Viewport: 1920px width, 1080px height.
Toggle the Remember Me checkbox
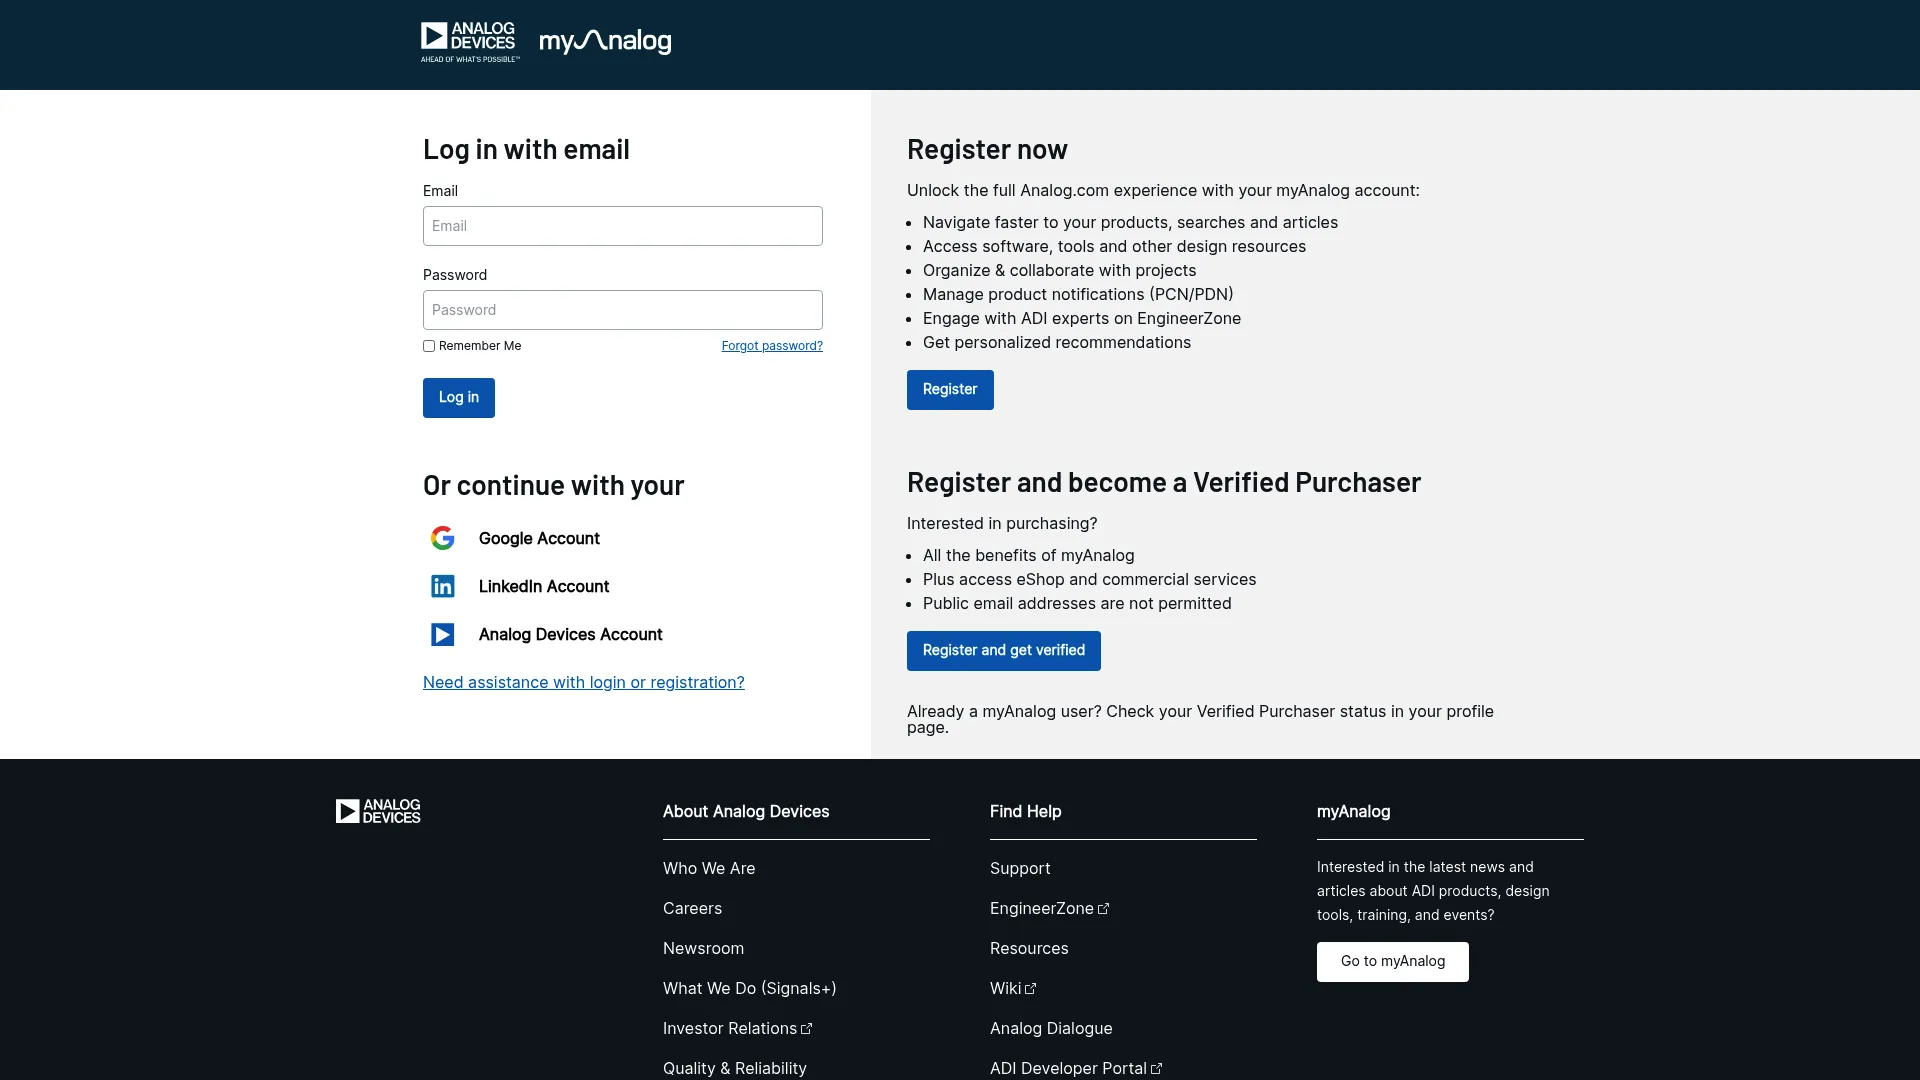point(429,346)
